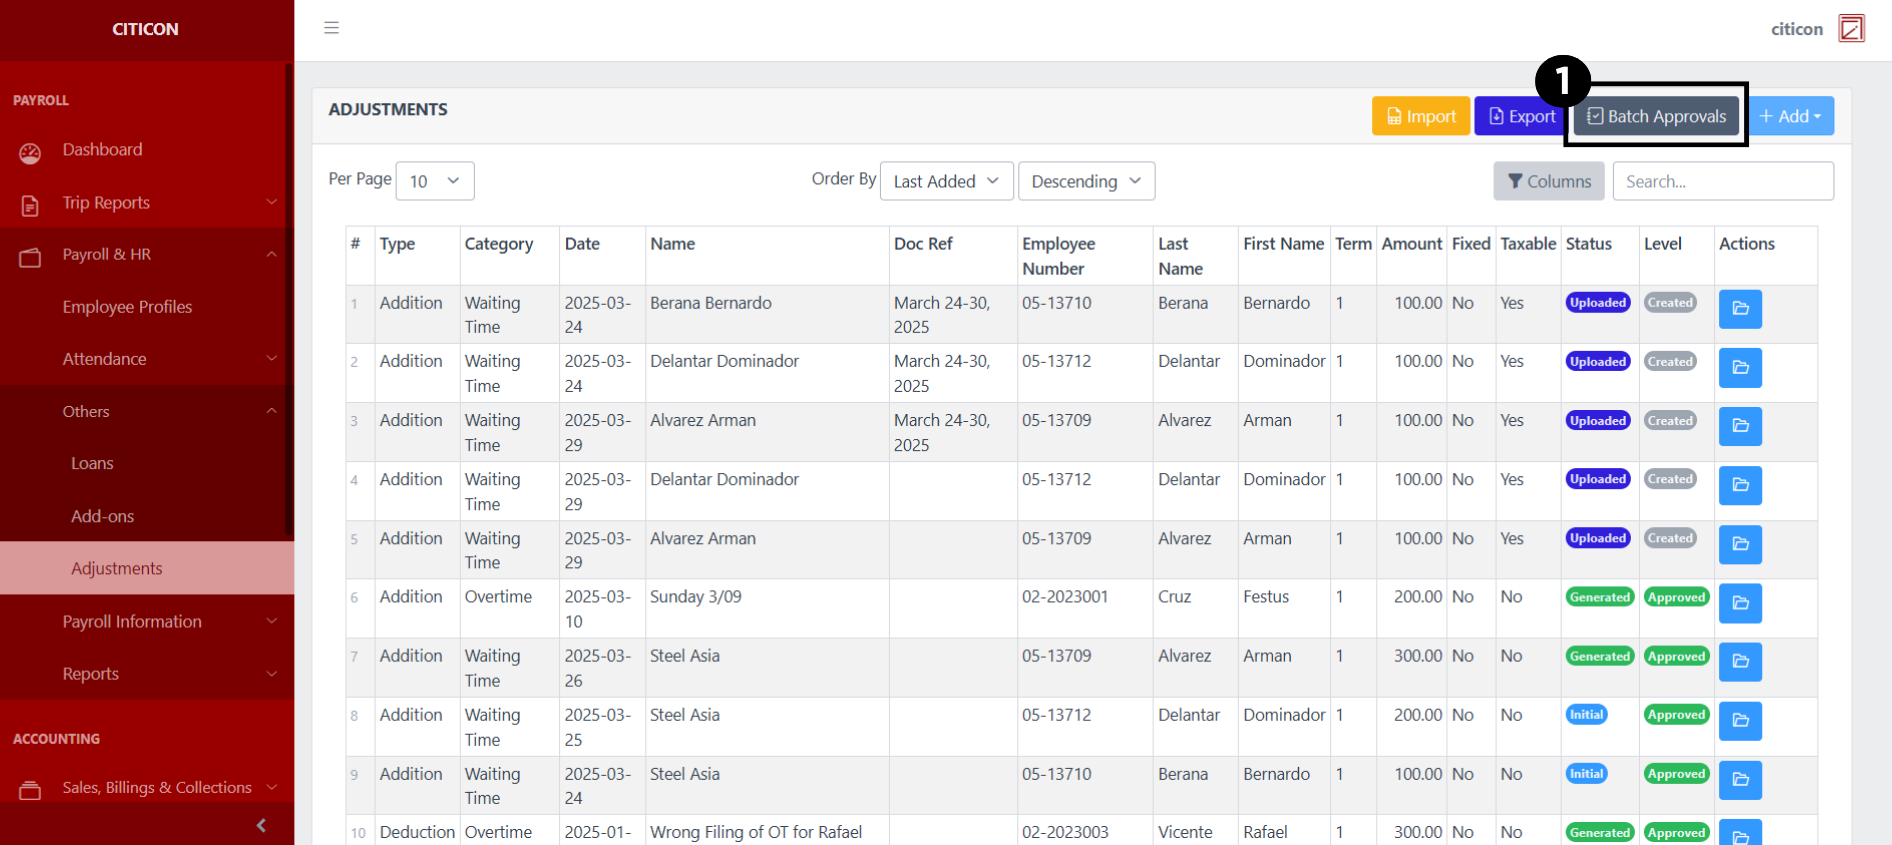The height and width of the screenshot is (845, 1892).
Task: Open the Last Added order dropdown
Action: coord(945,181)
